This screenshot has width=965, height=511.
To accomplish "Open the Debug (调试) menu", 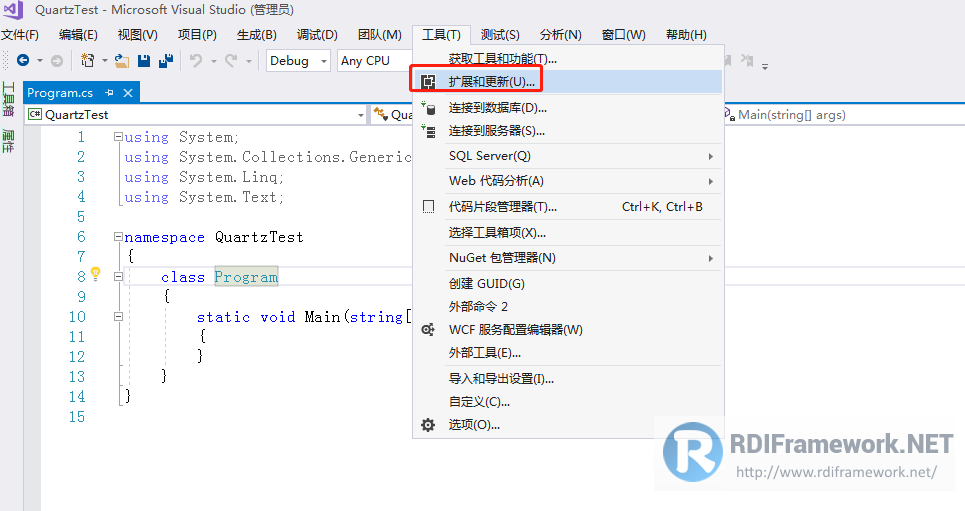I will click(317, 35).
